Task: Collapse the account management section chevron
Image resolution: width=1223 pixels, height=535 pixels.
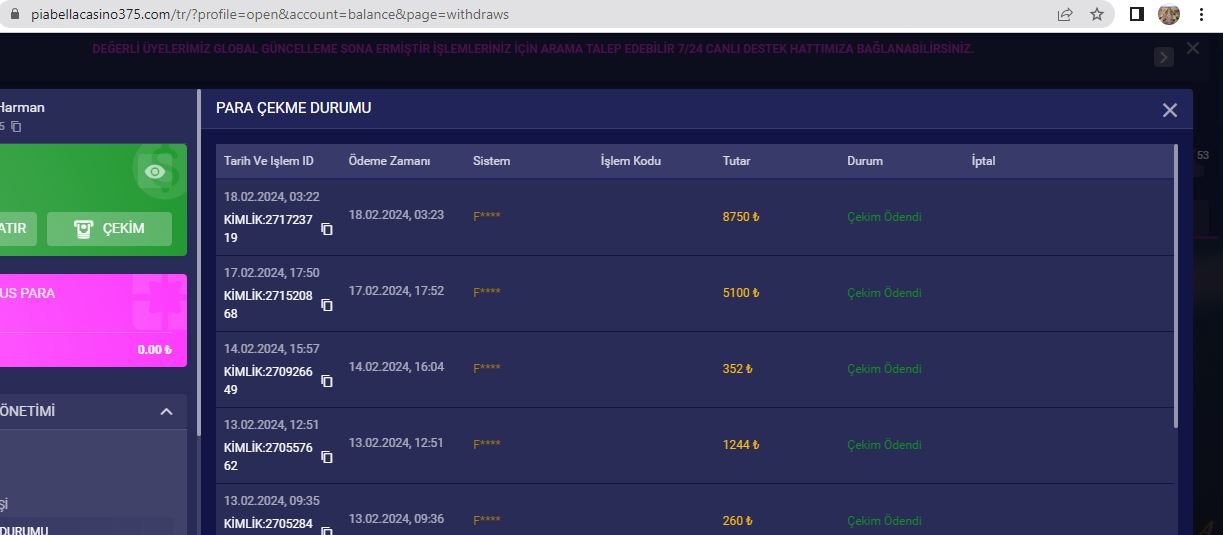Action: click(166, 411)
